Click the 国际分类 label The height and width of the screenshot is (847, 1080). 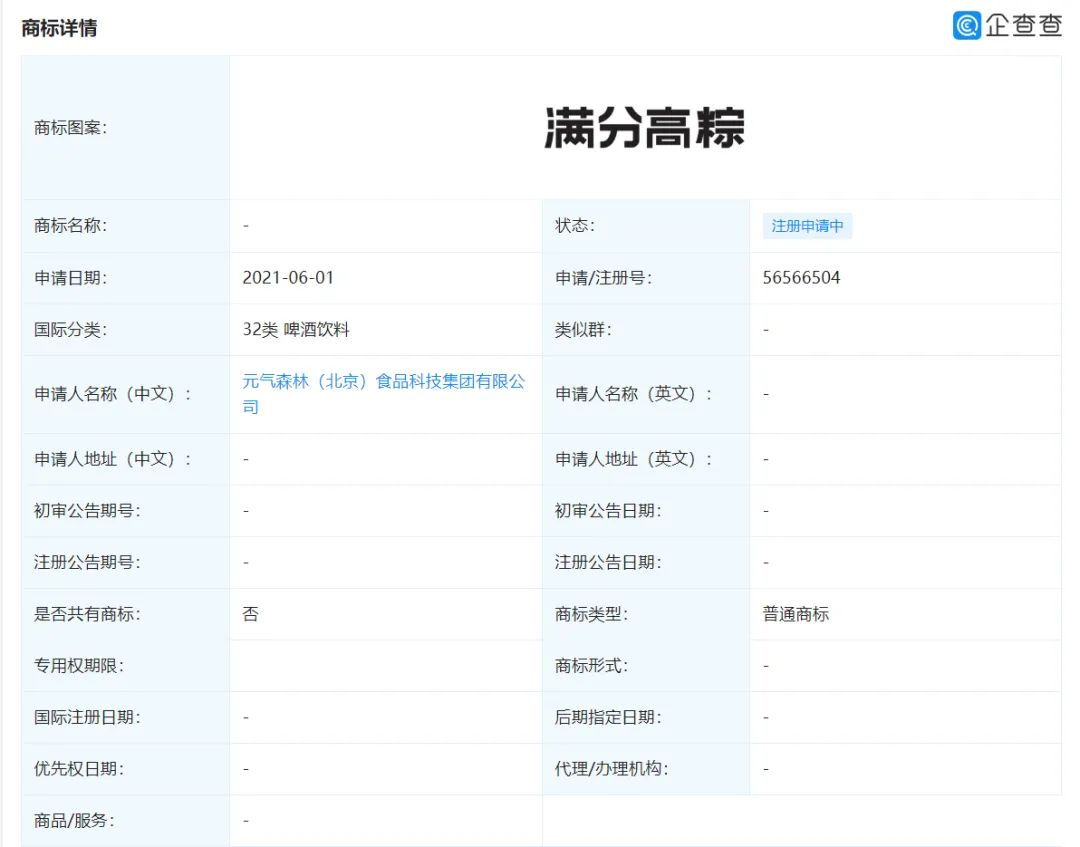(x=70, y=330)
